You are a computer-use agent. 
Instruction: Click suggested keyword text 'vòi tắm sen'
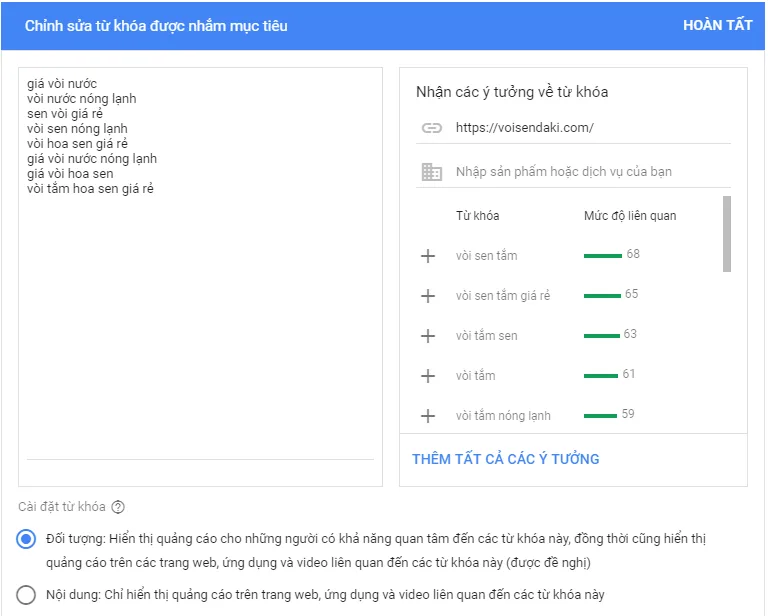486,336
